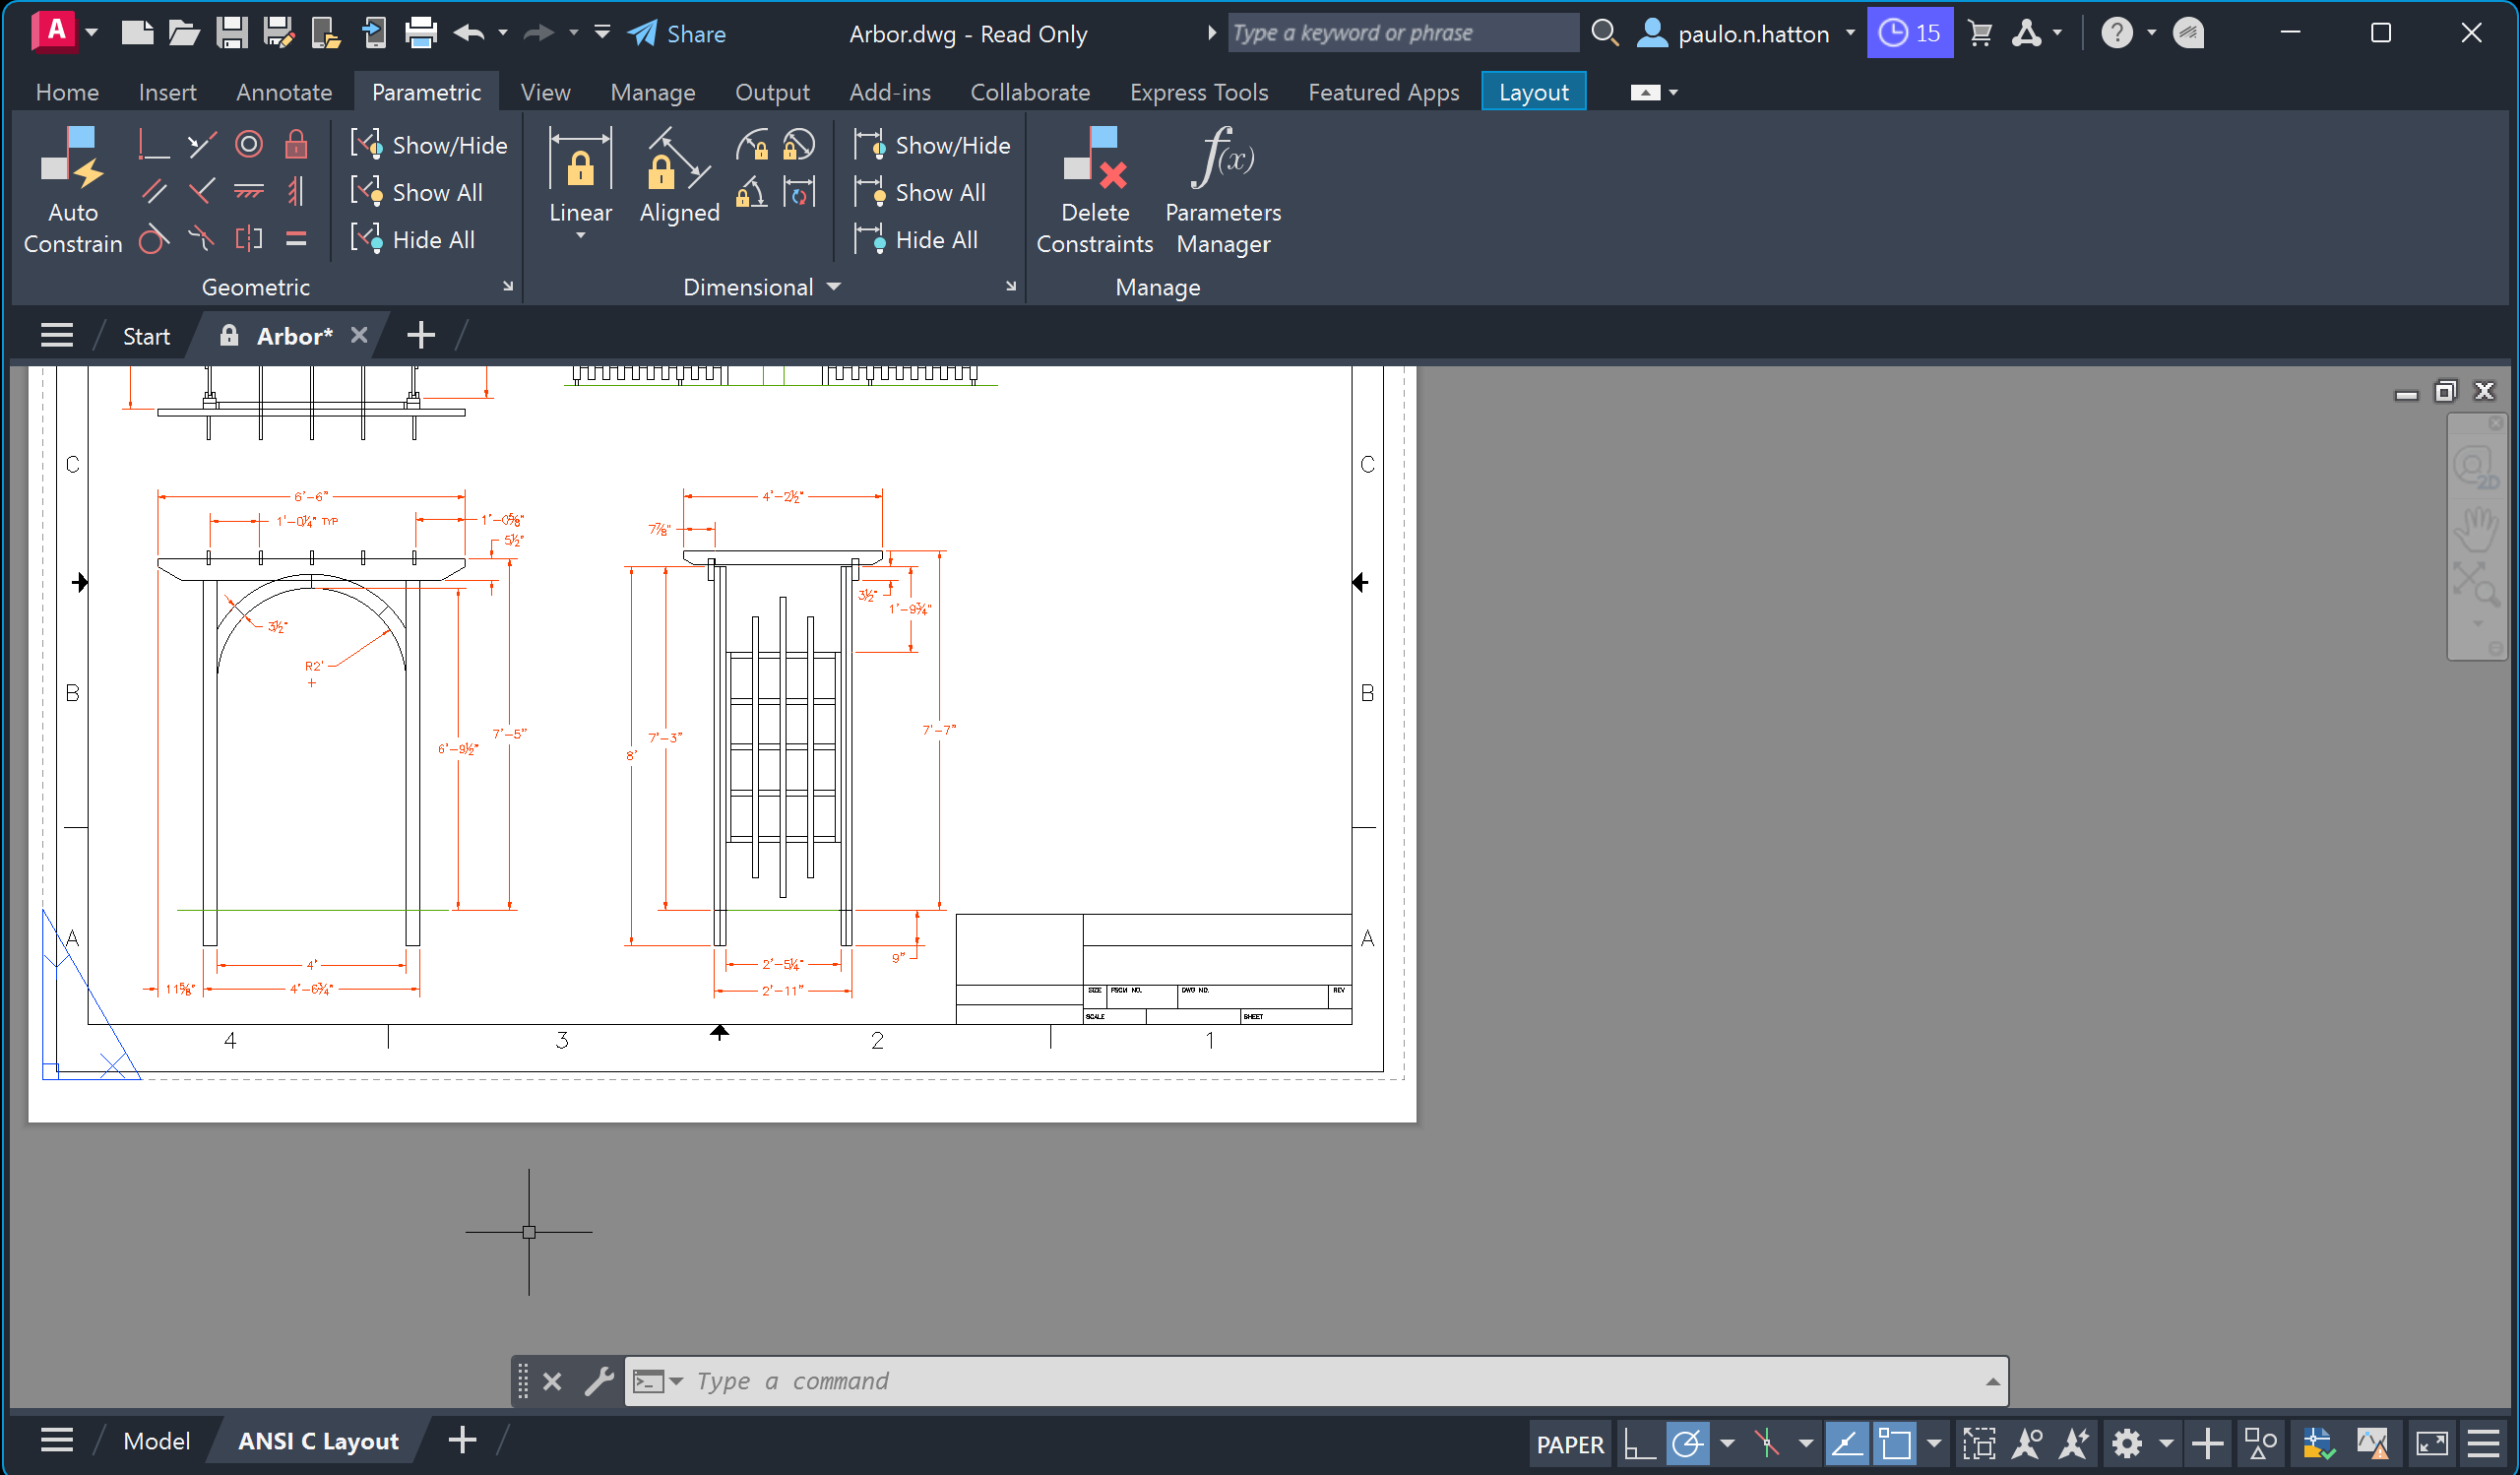Click the Type a command input line
Image resolution: width=2520 pixels, height=1475 pixels.
pos(1315,1381)
